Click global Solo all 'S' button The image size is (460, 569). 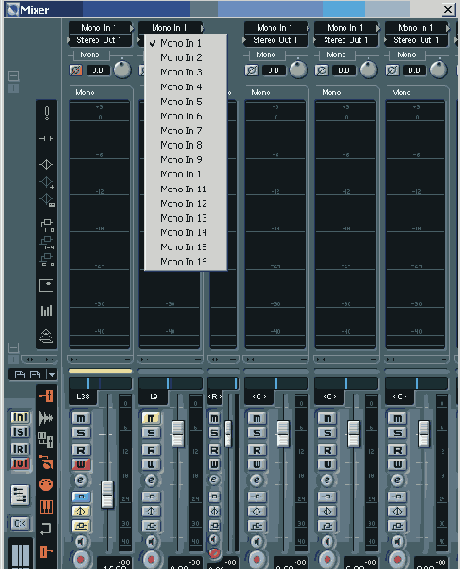coord(20,432)
